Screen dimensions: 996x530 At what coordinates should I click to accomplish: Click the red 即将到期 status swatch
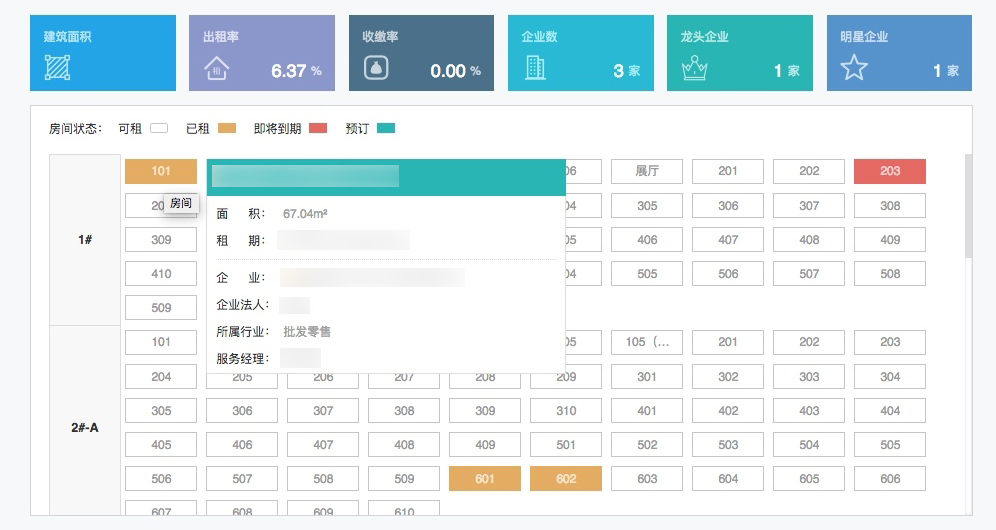click(318, 128)
